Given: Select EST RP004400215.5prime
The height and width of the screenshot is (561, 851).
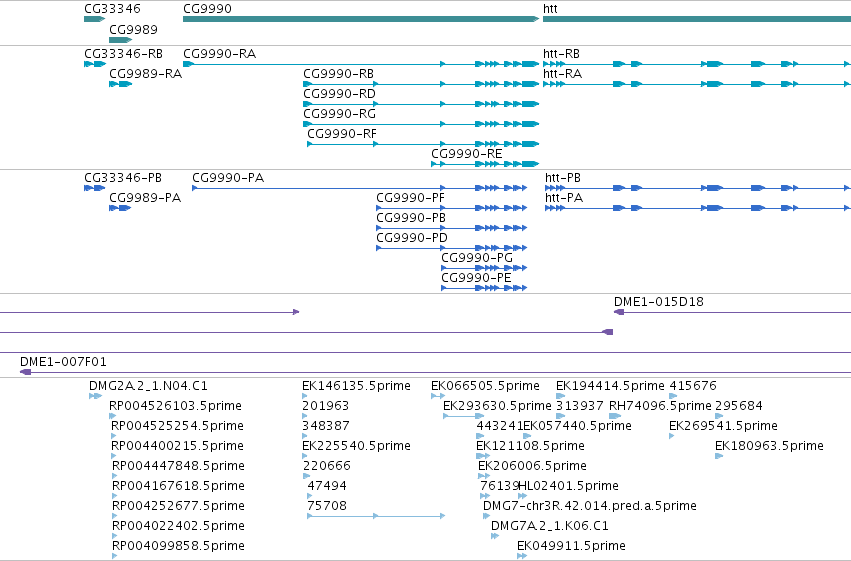Looking at the screenshot, I should coord(177,447).
